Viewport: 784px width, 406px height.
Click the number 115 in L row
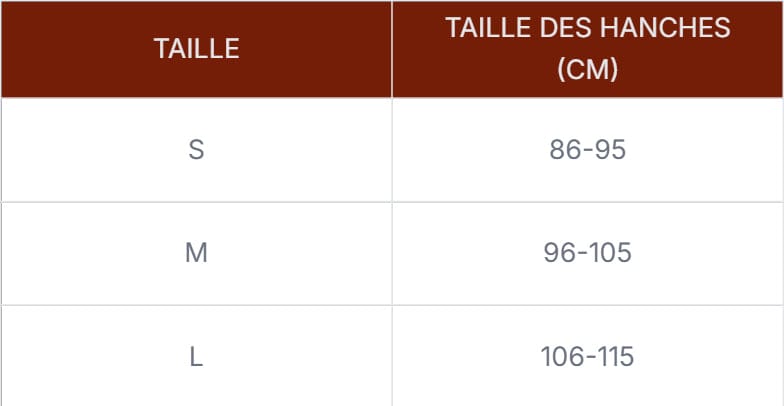618,357
